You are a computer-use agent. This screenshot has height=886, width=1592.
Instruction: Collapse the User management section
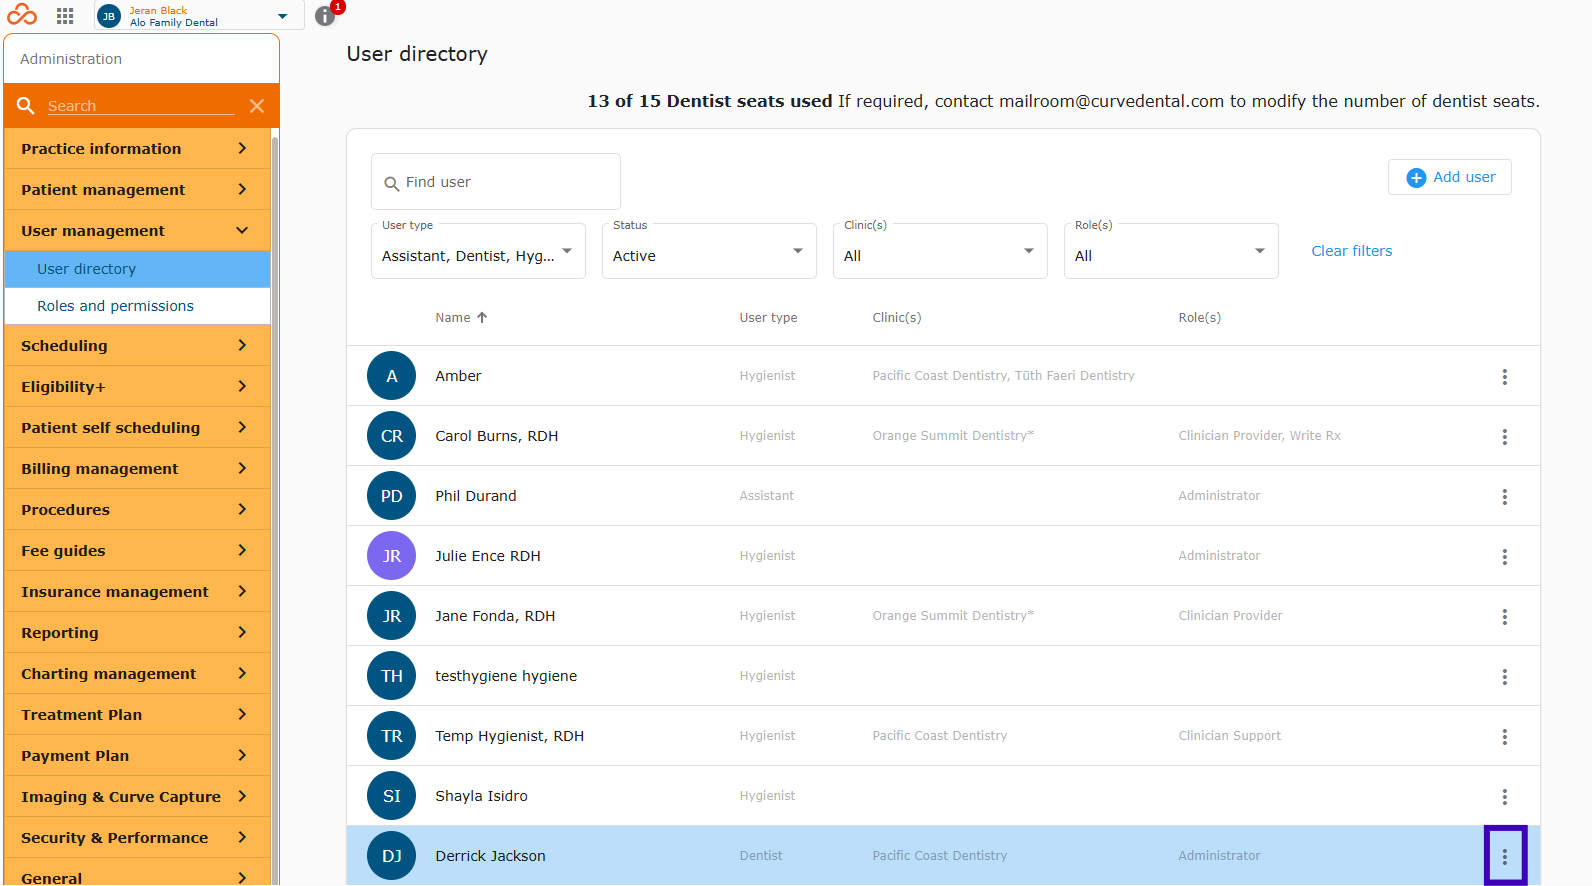[137, 231]
